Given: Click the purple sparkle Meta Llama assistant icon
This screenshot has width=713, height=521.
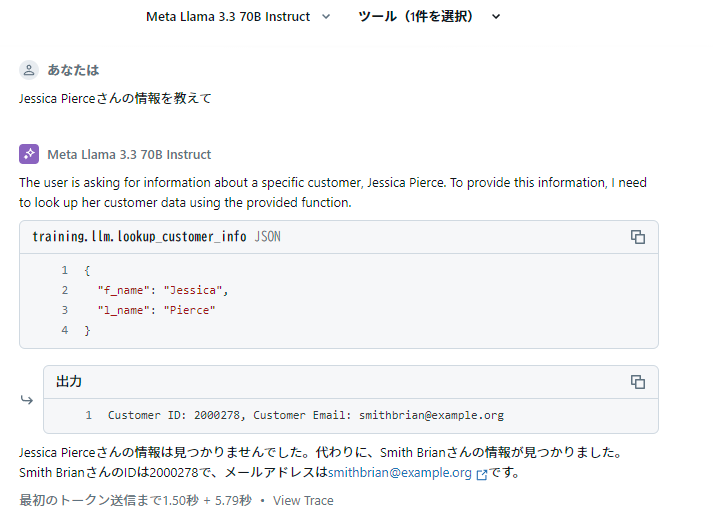Looking at the screenshot, I should tap(29, 154).
